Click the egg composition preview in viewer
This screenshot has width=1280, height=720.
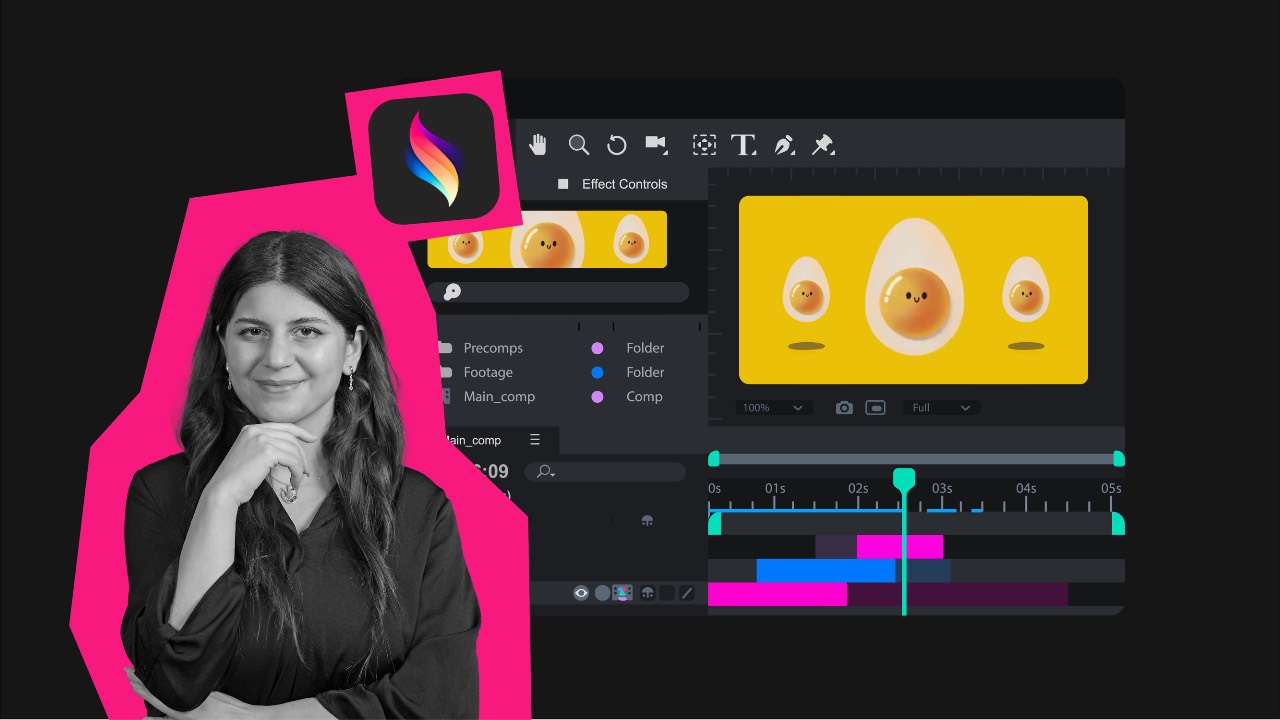(x=913, y=290)
